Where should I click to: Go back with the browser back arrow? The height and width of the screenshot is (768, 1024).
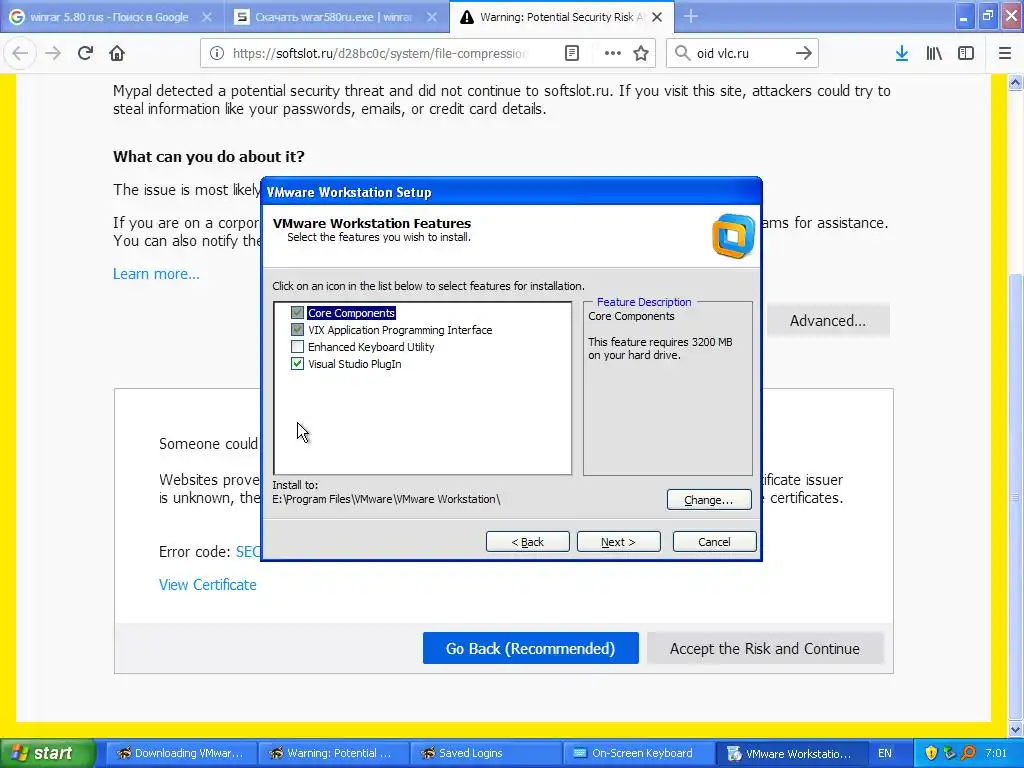(x=20, y=54)
